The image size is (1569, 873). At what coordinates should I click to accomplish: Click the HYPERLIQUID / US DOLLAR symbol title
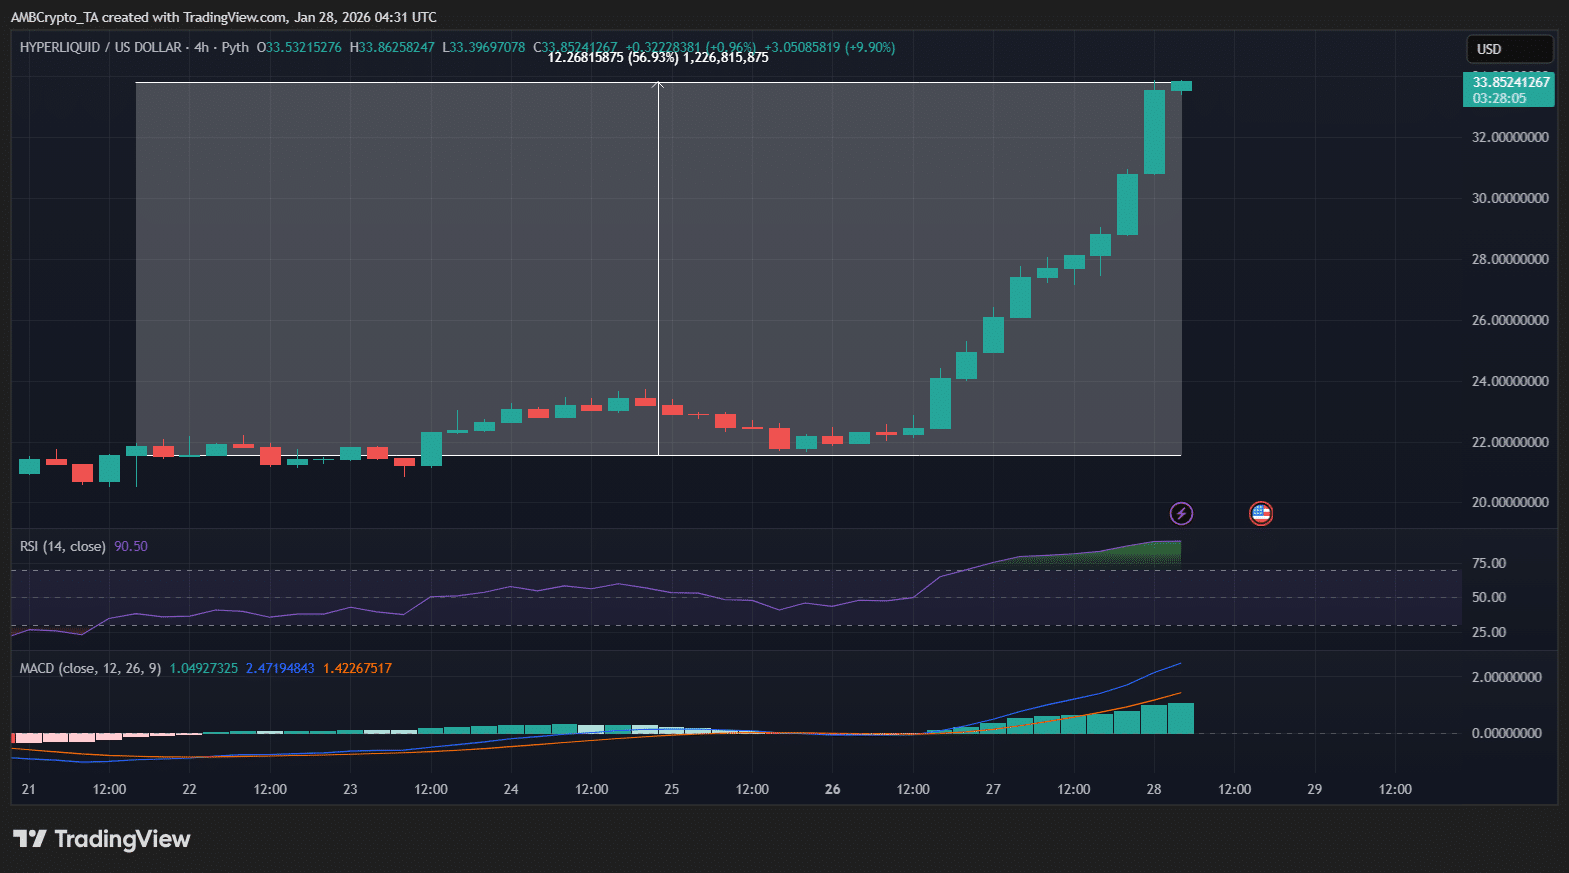[x=100, y=47]
